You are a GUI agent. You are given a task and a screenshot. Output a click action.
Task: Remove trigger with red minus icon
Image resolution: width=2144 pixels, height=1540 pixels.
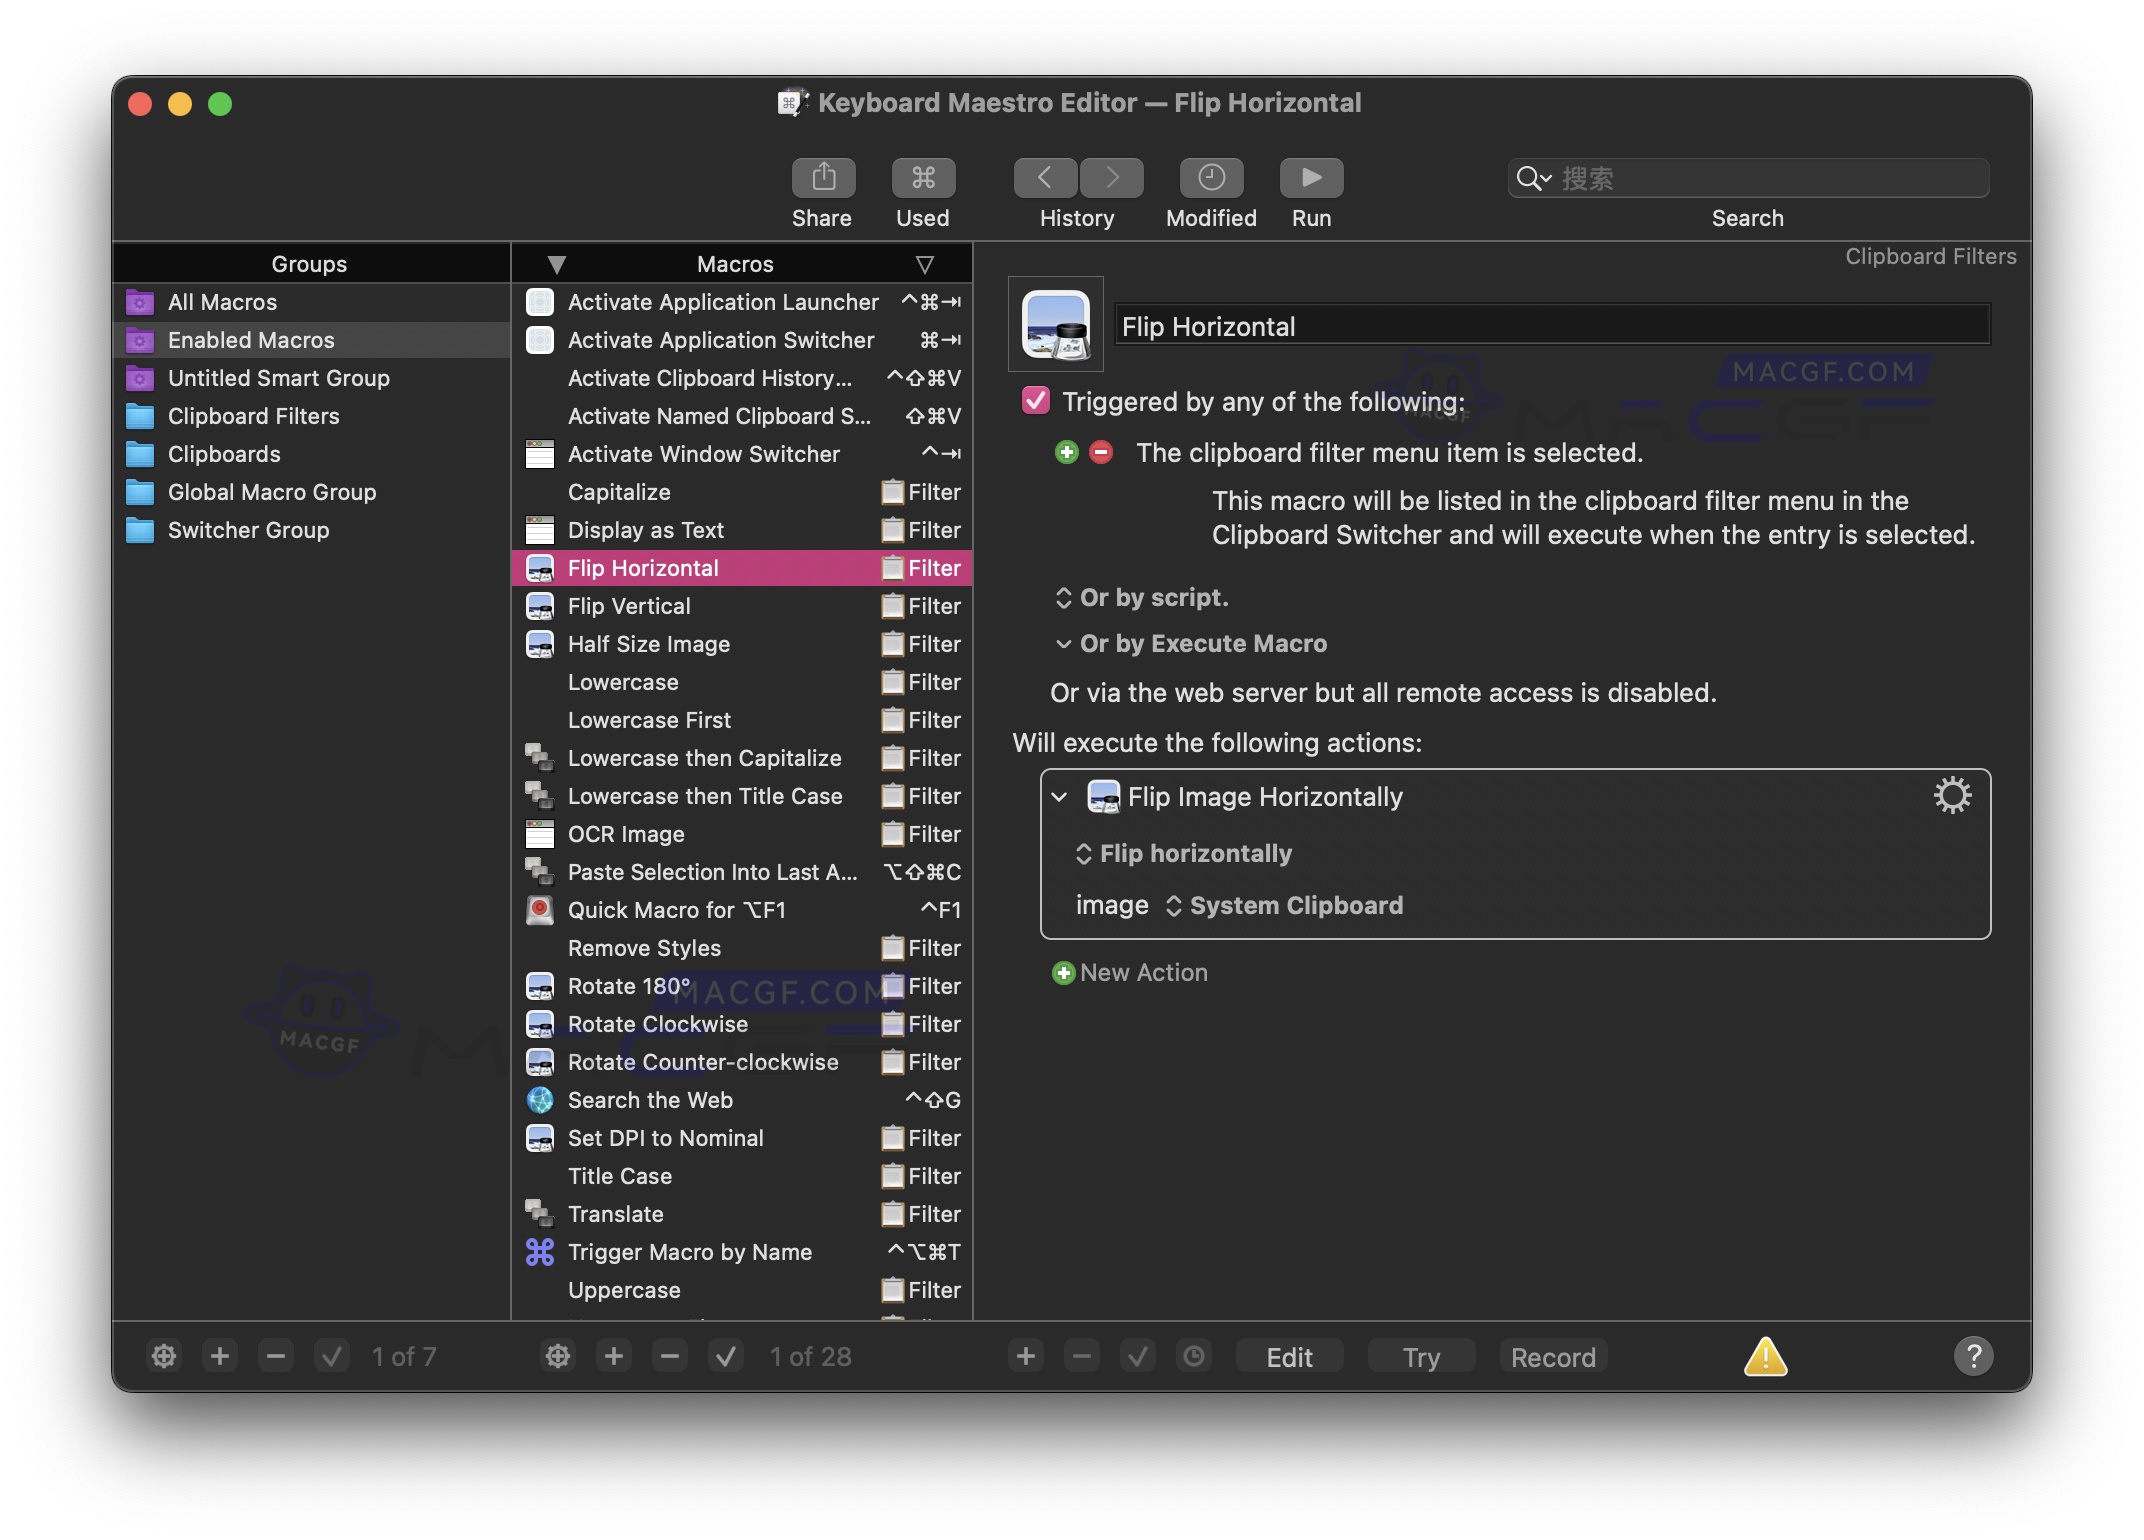(x=1101, y=453)
